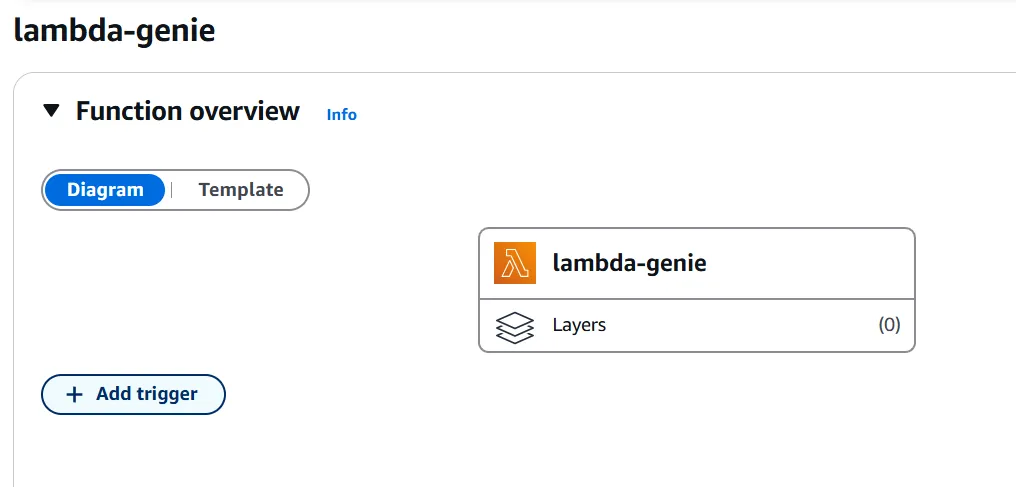Click the lambda-genie page title
Viewport: 1016px width, 487px height.
tap(114, 30)
